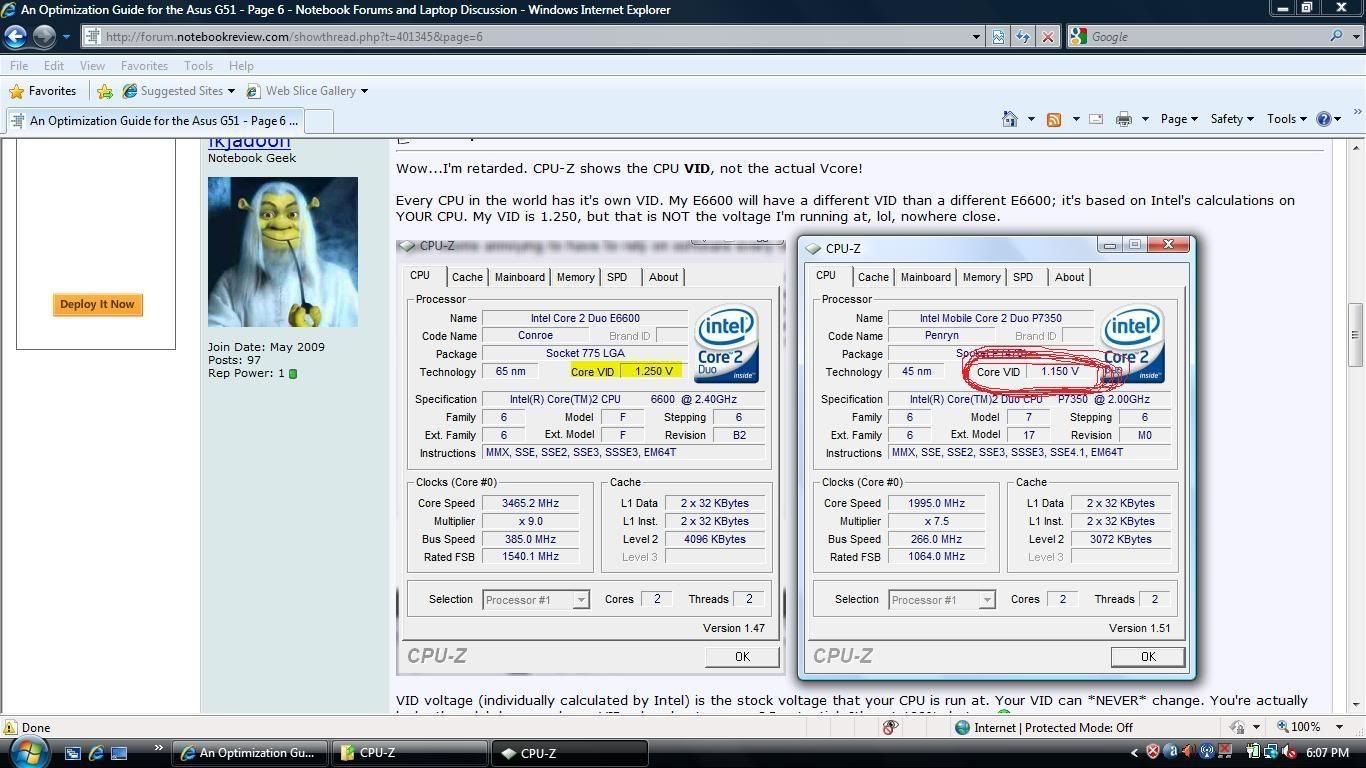This screenshot has height=768, width=1366.
Task: Click 'Internet | Protected Mode: Off' zone
Action: (1044, 728)
